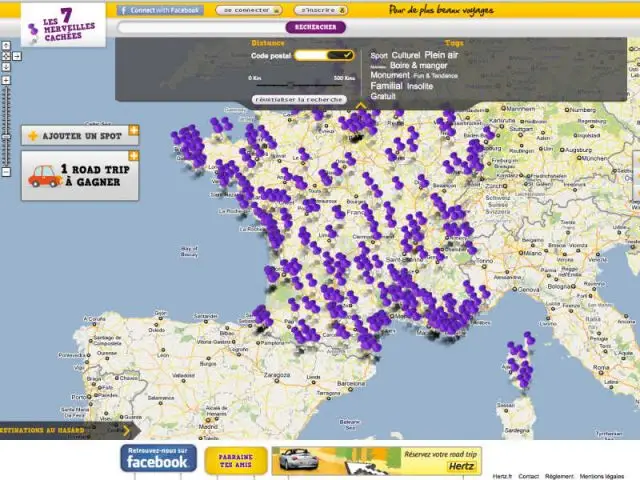Viewport: 640px width, 480px height.
Task: Select the Plein air tag
Action: pos(441,55)
